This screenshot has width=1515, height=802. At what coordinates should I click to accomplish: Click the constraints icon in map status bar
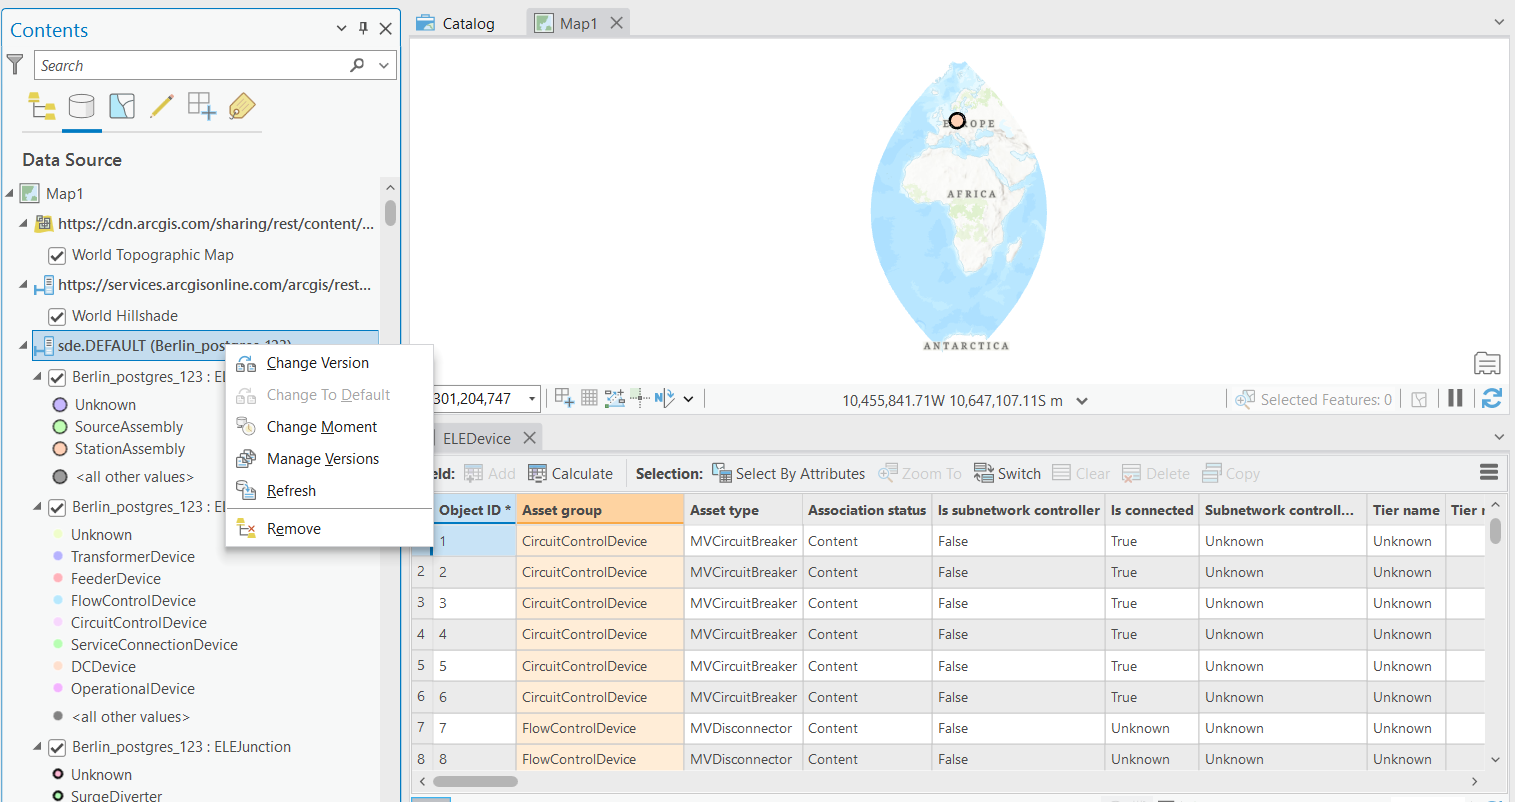[x=615, y=398]
